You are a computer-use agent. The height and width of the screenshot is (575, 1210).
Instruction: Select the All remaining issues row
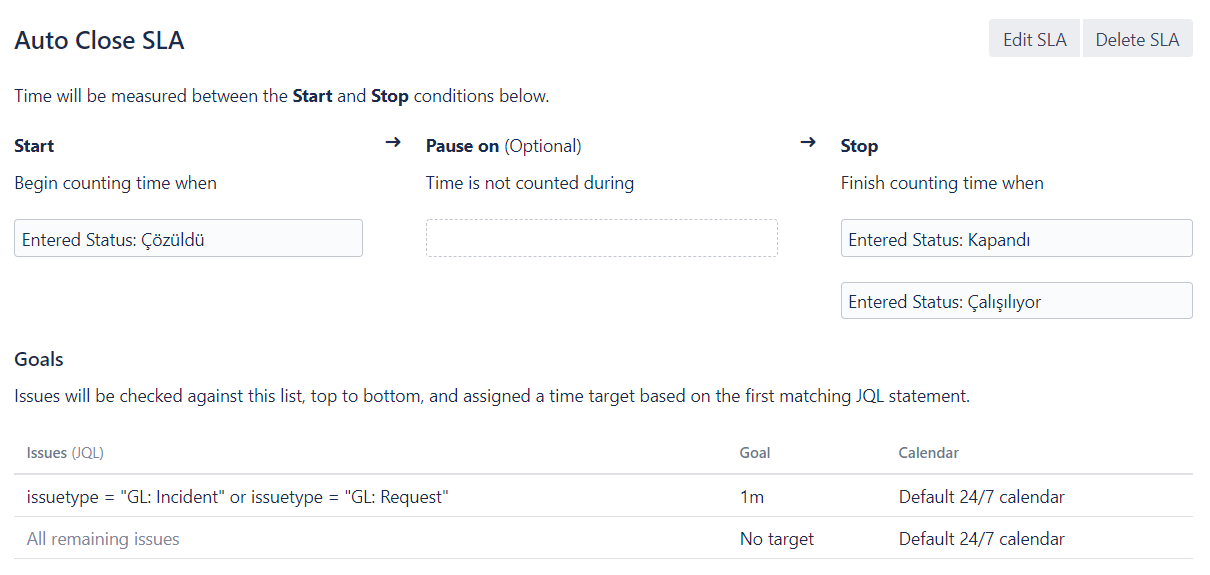click(x=603, y=538)
